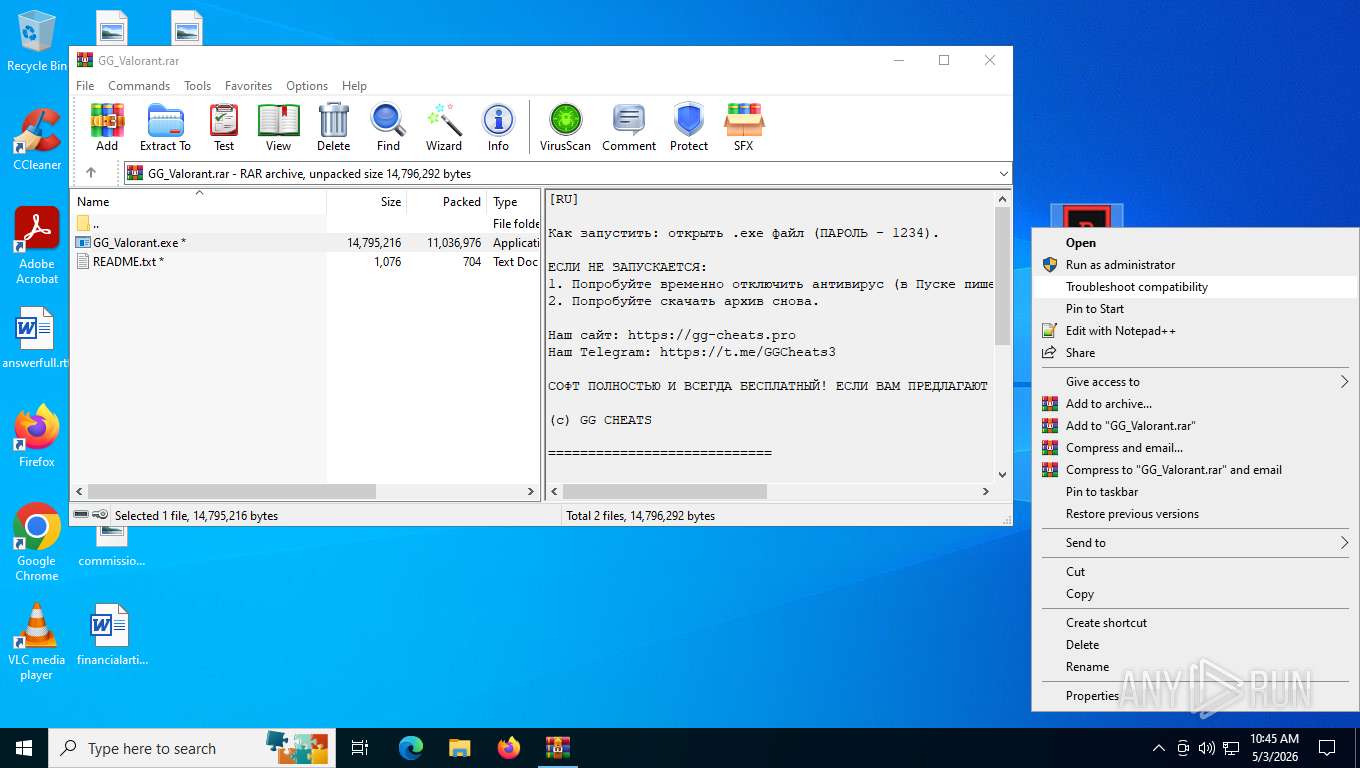Open VLC media player desktop icon
The image size is (1360, 768).
pyautogui.click(x=37, y=641)
